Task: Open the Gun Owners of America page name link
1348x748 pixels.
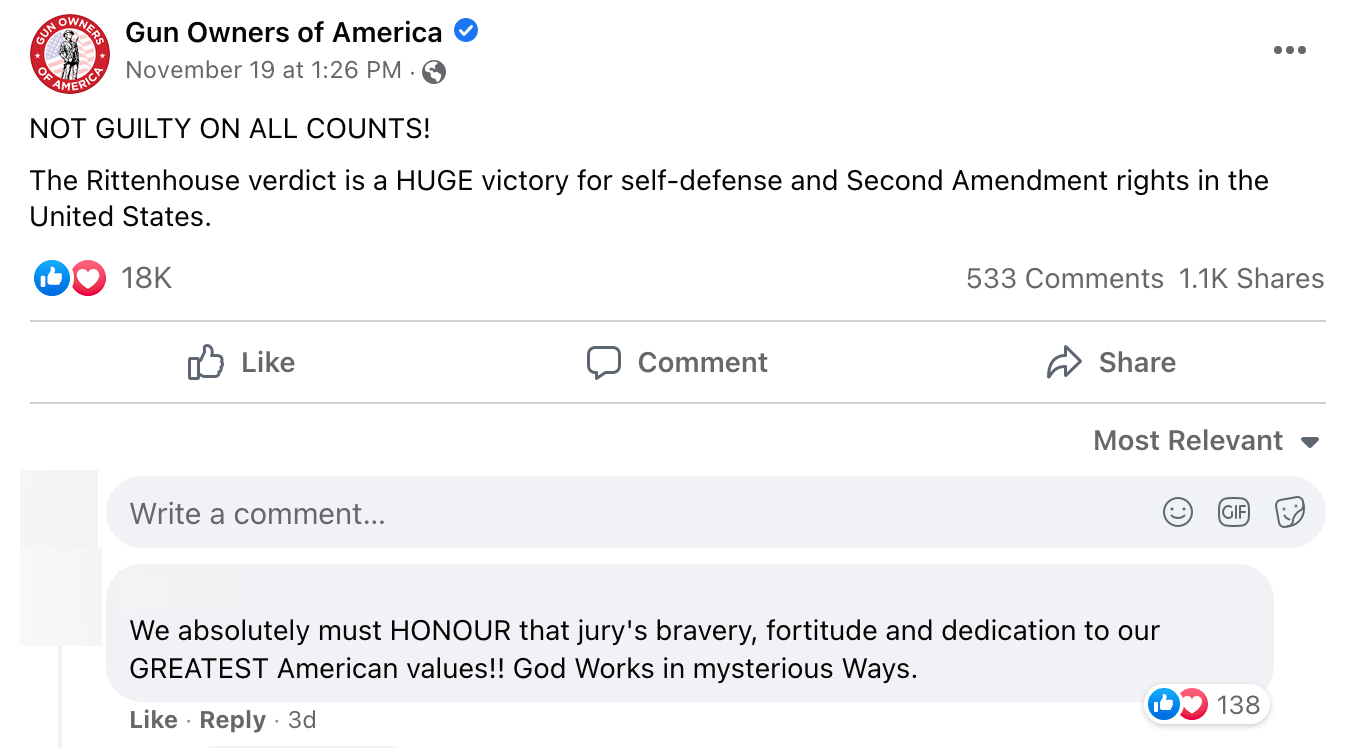Action: pos(284,32)
